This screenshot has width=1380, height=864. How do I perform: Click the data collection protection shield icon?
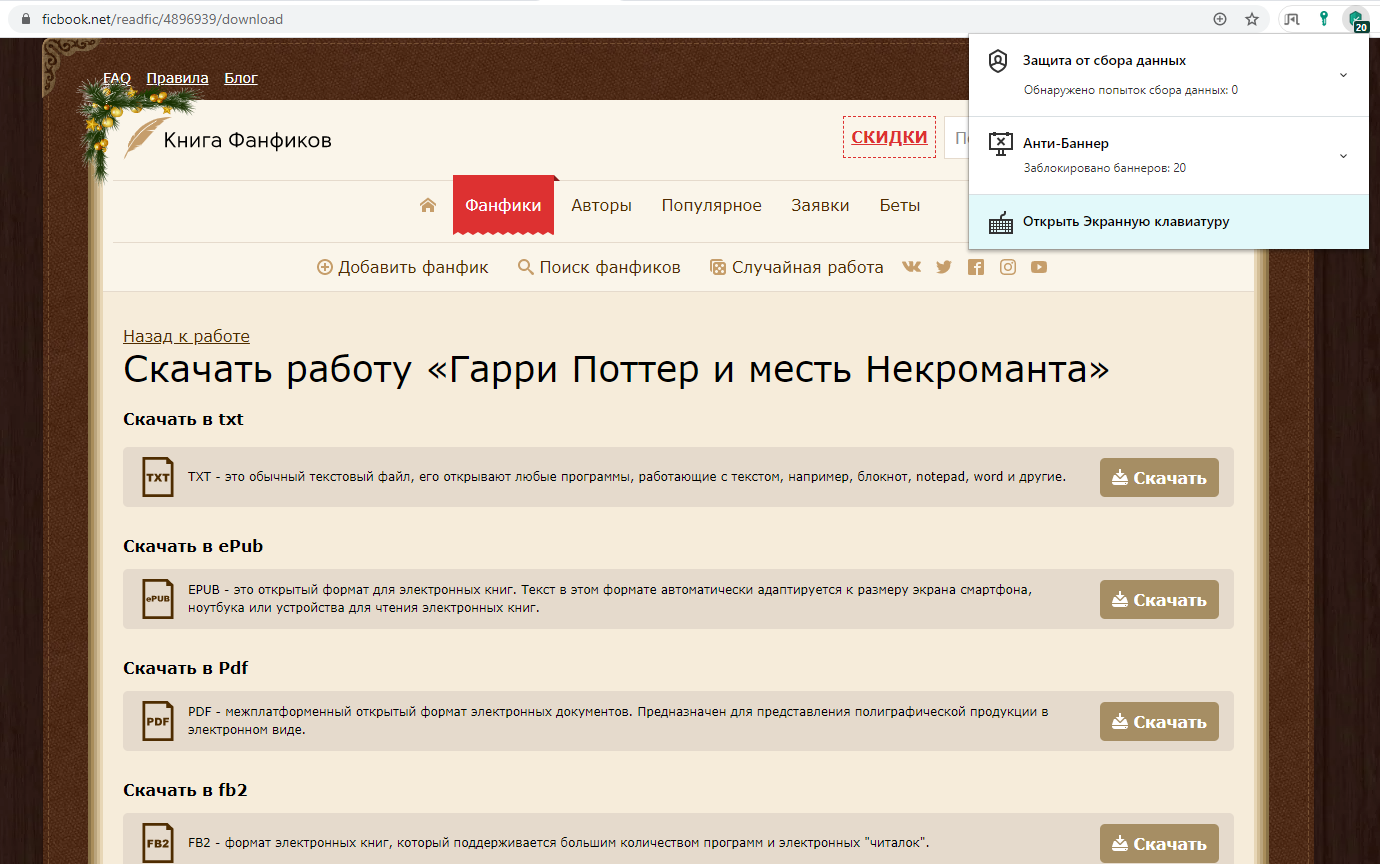click(998, 61)
